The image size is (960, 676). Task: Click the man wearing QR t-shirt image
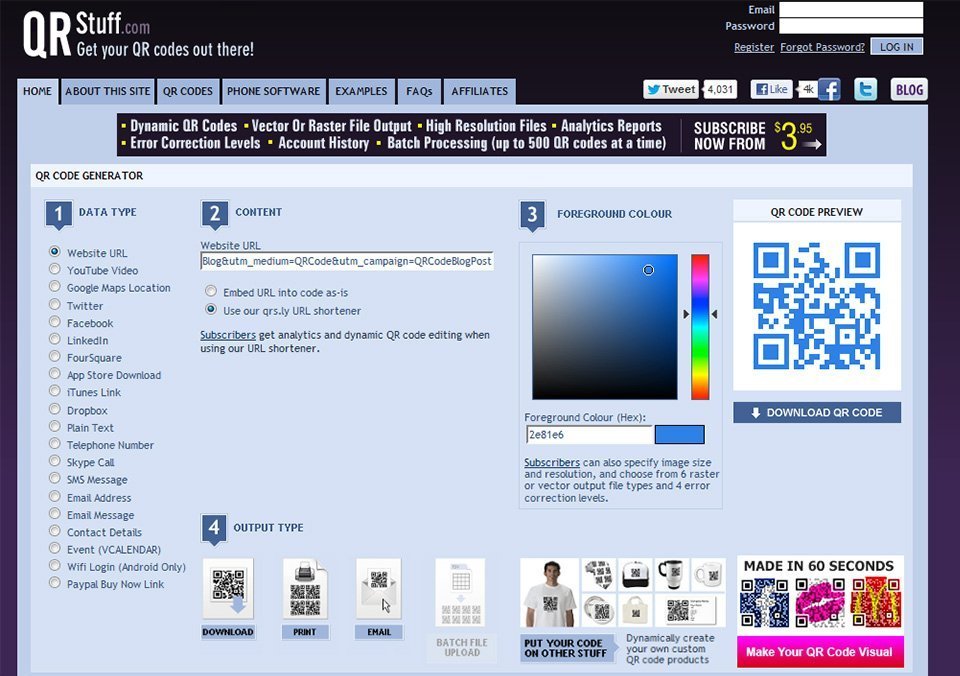pyautogui.click(x=549, y=593)
